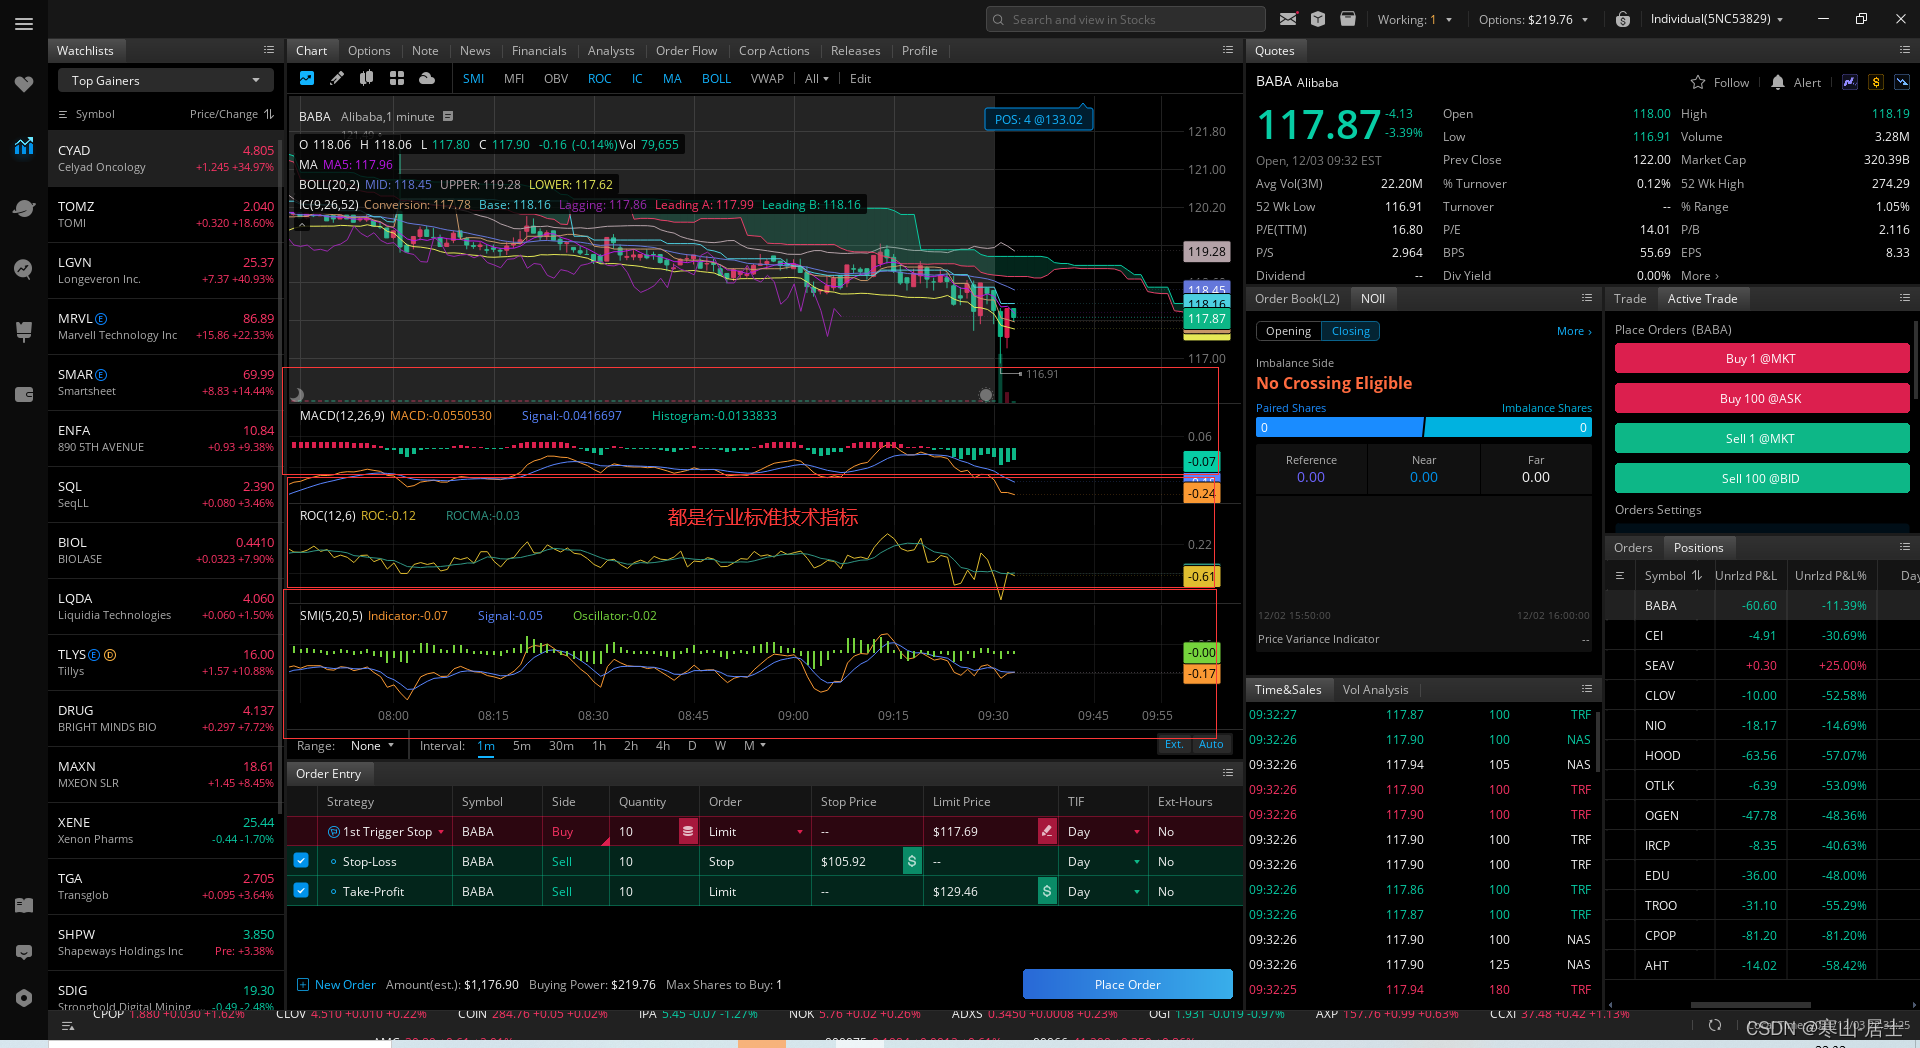Switch to the Orders tab
The height and width of the screenshot is (1048, 1920).
point(1633,547)
